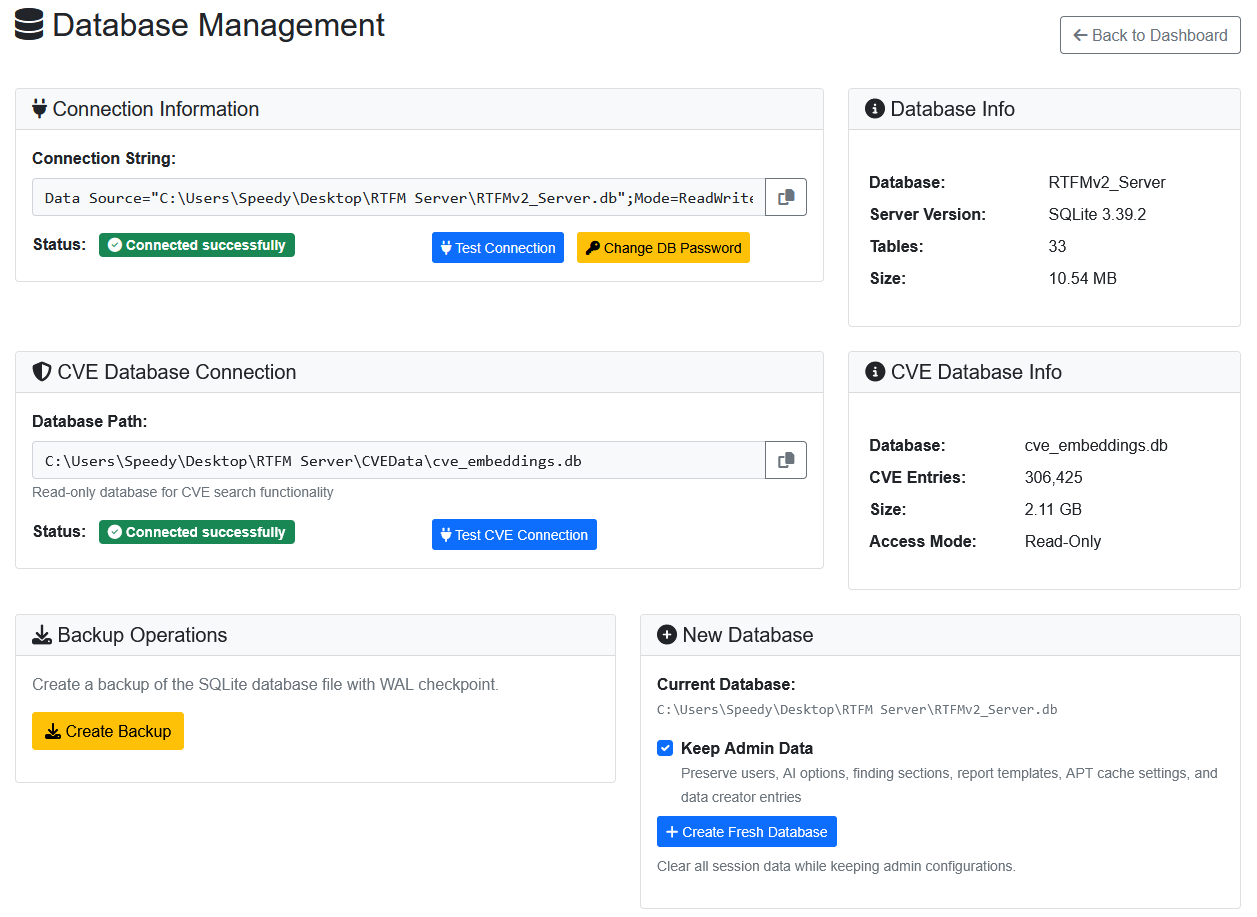Copy the CVE database path
The height and width of the screenshot is (917, 1257).
tap(786, 460)
